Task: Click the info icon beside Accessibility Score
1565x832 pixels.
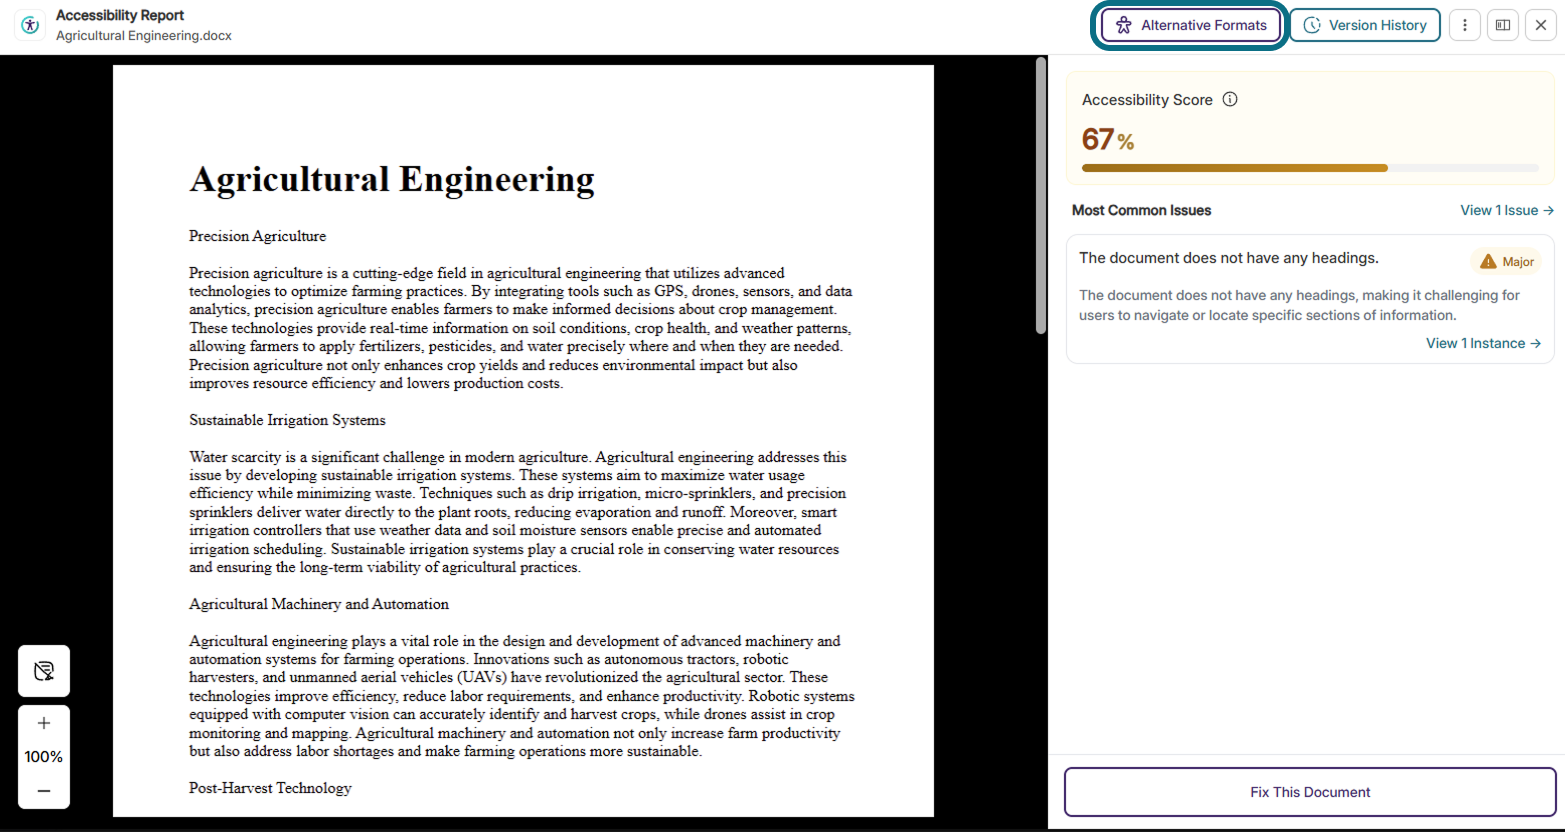Action: 1230,99
